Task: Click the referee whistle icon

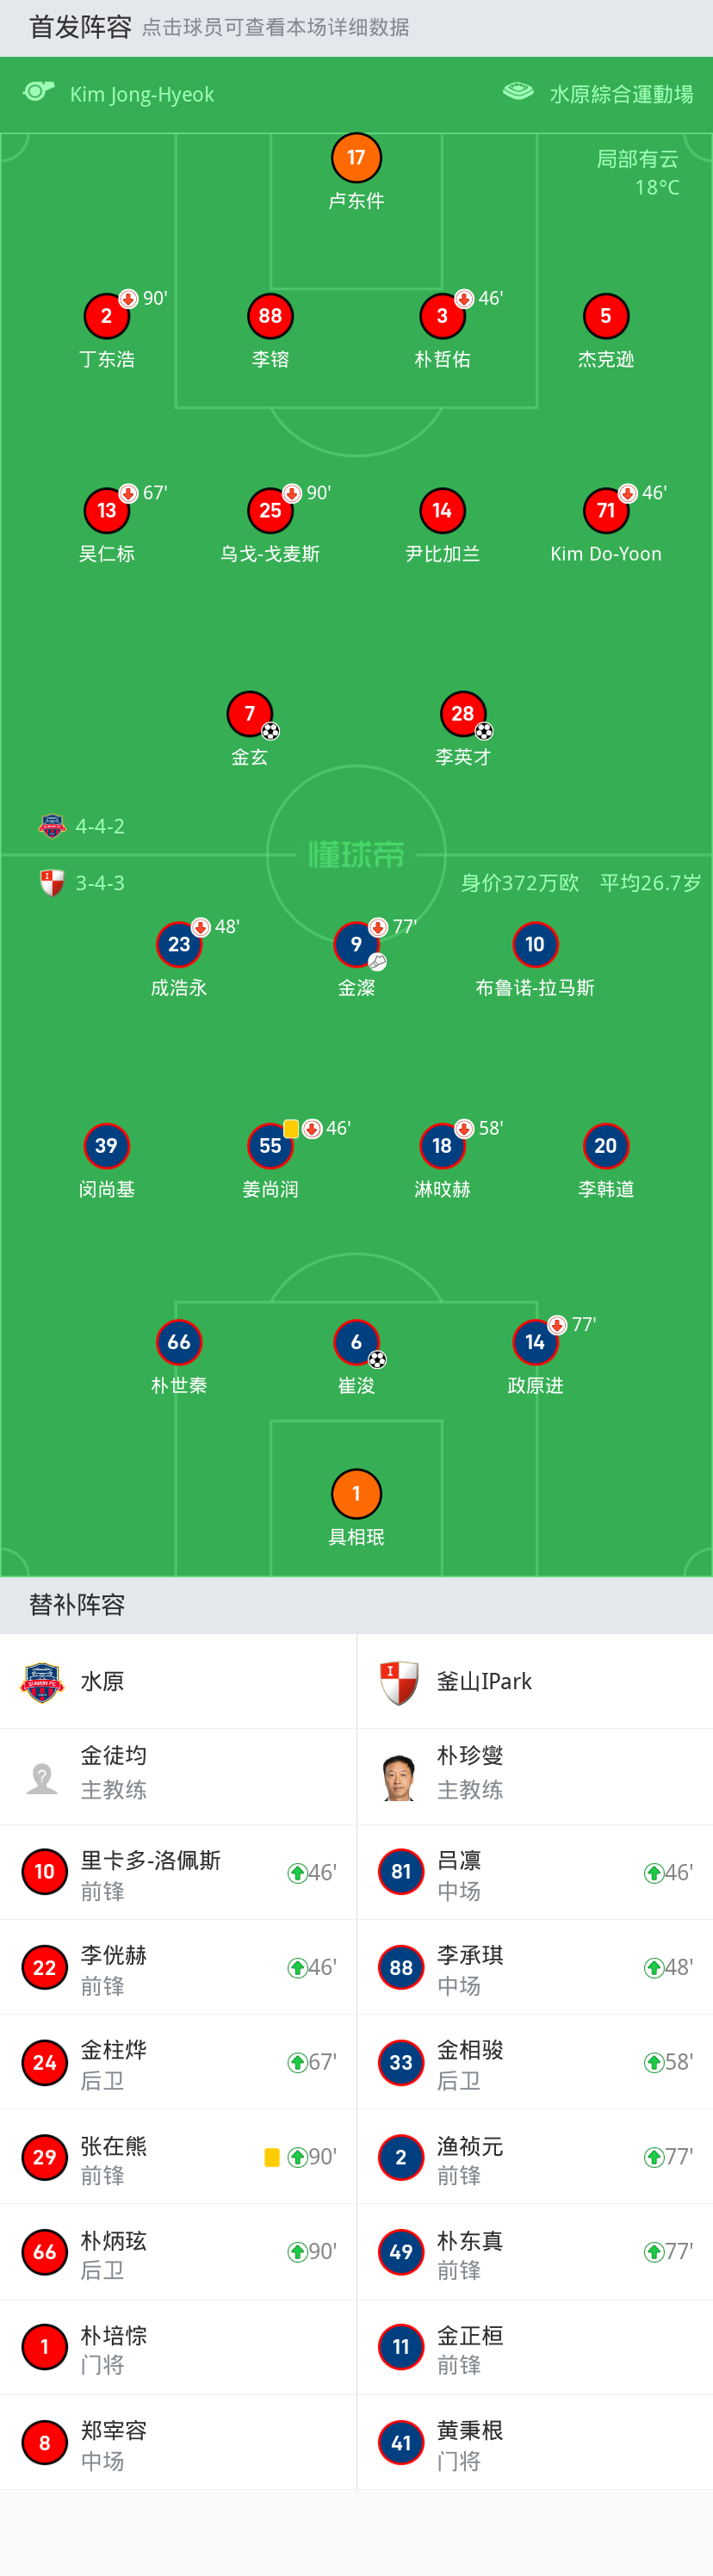Action: point(38,92)
